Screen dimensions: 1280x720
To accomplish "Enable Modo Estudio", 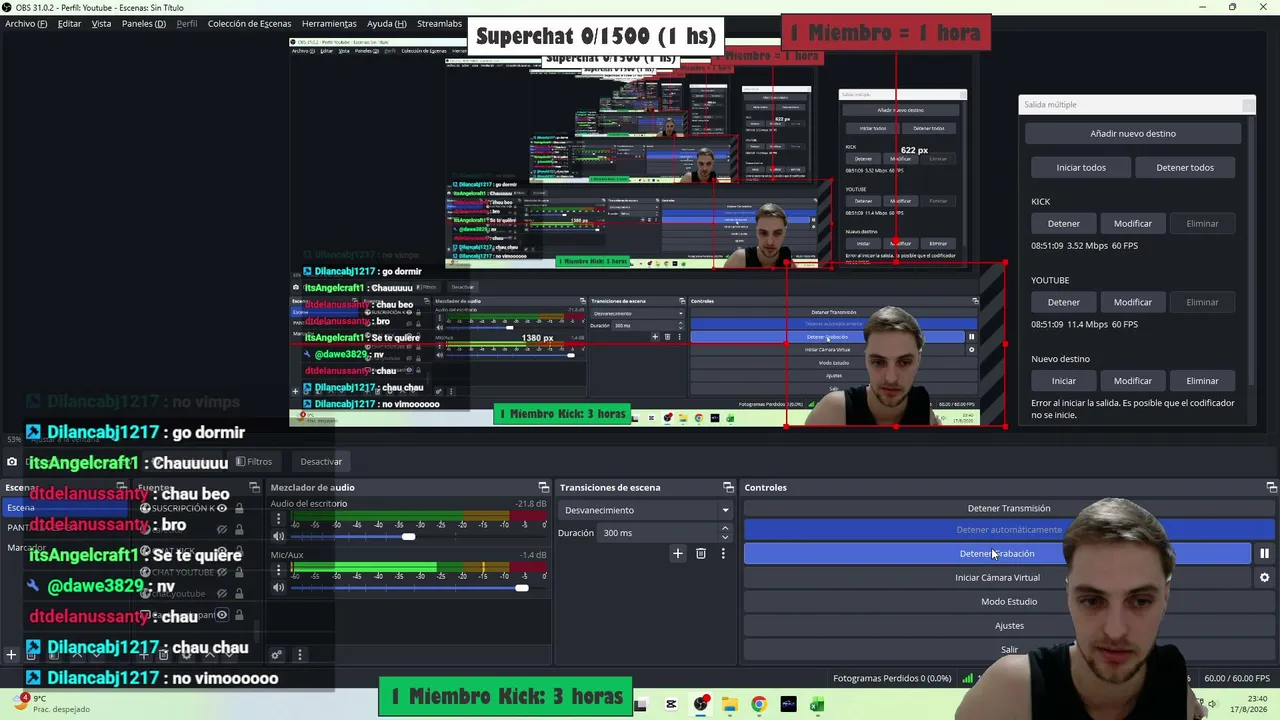I will (x=1009, y=601).
